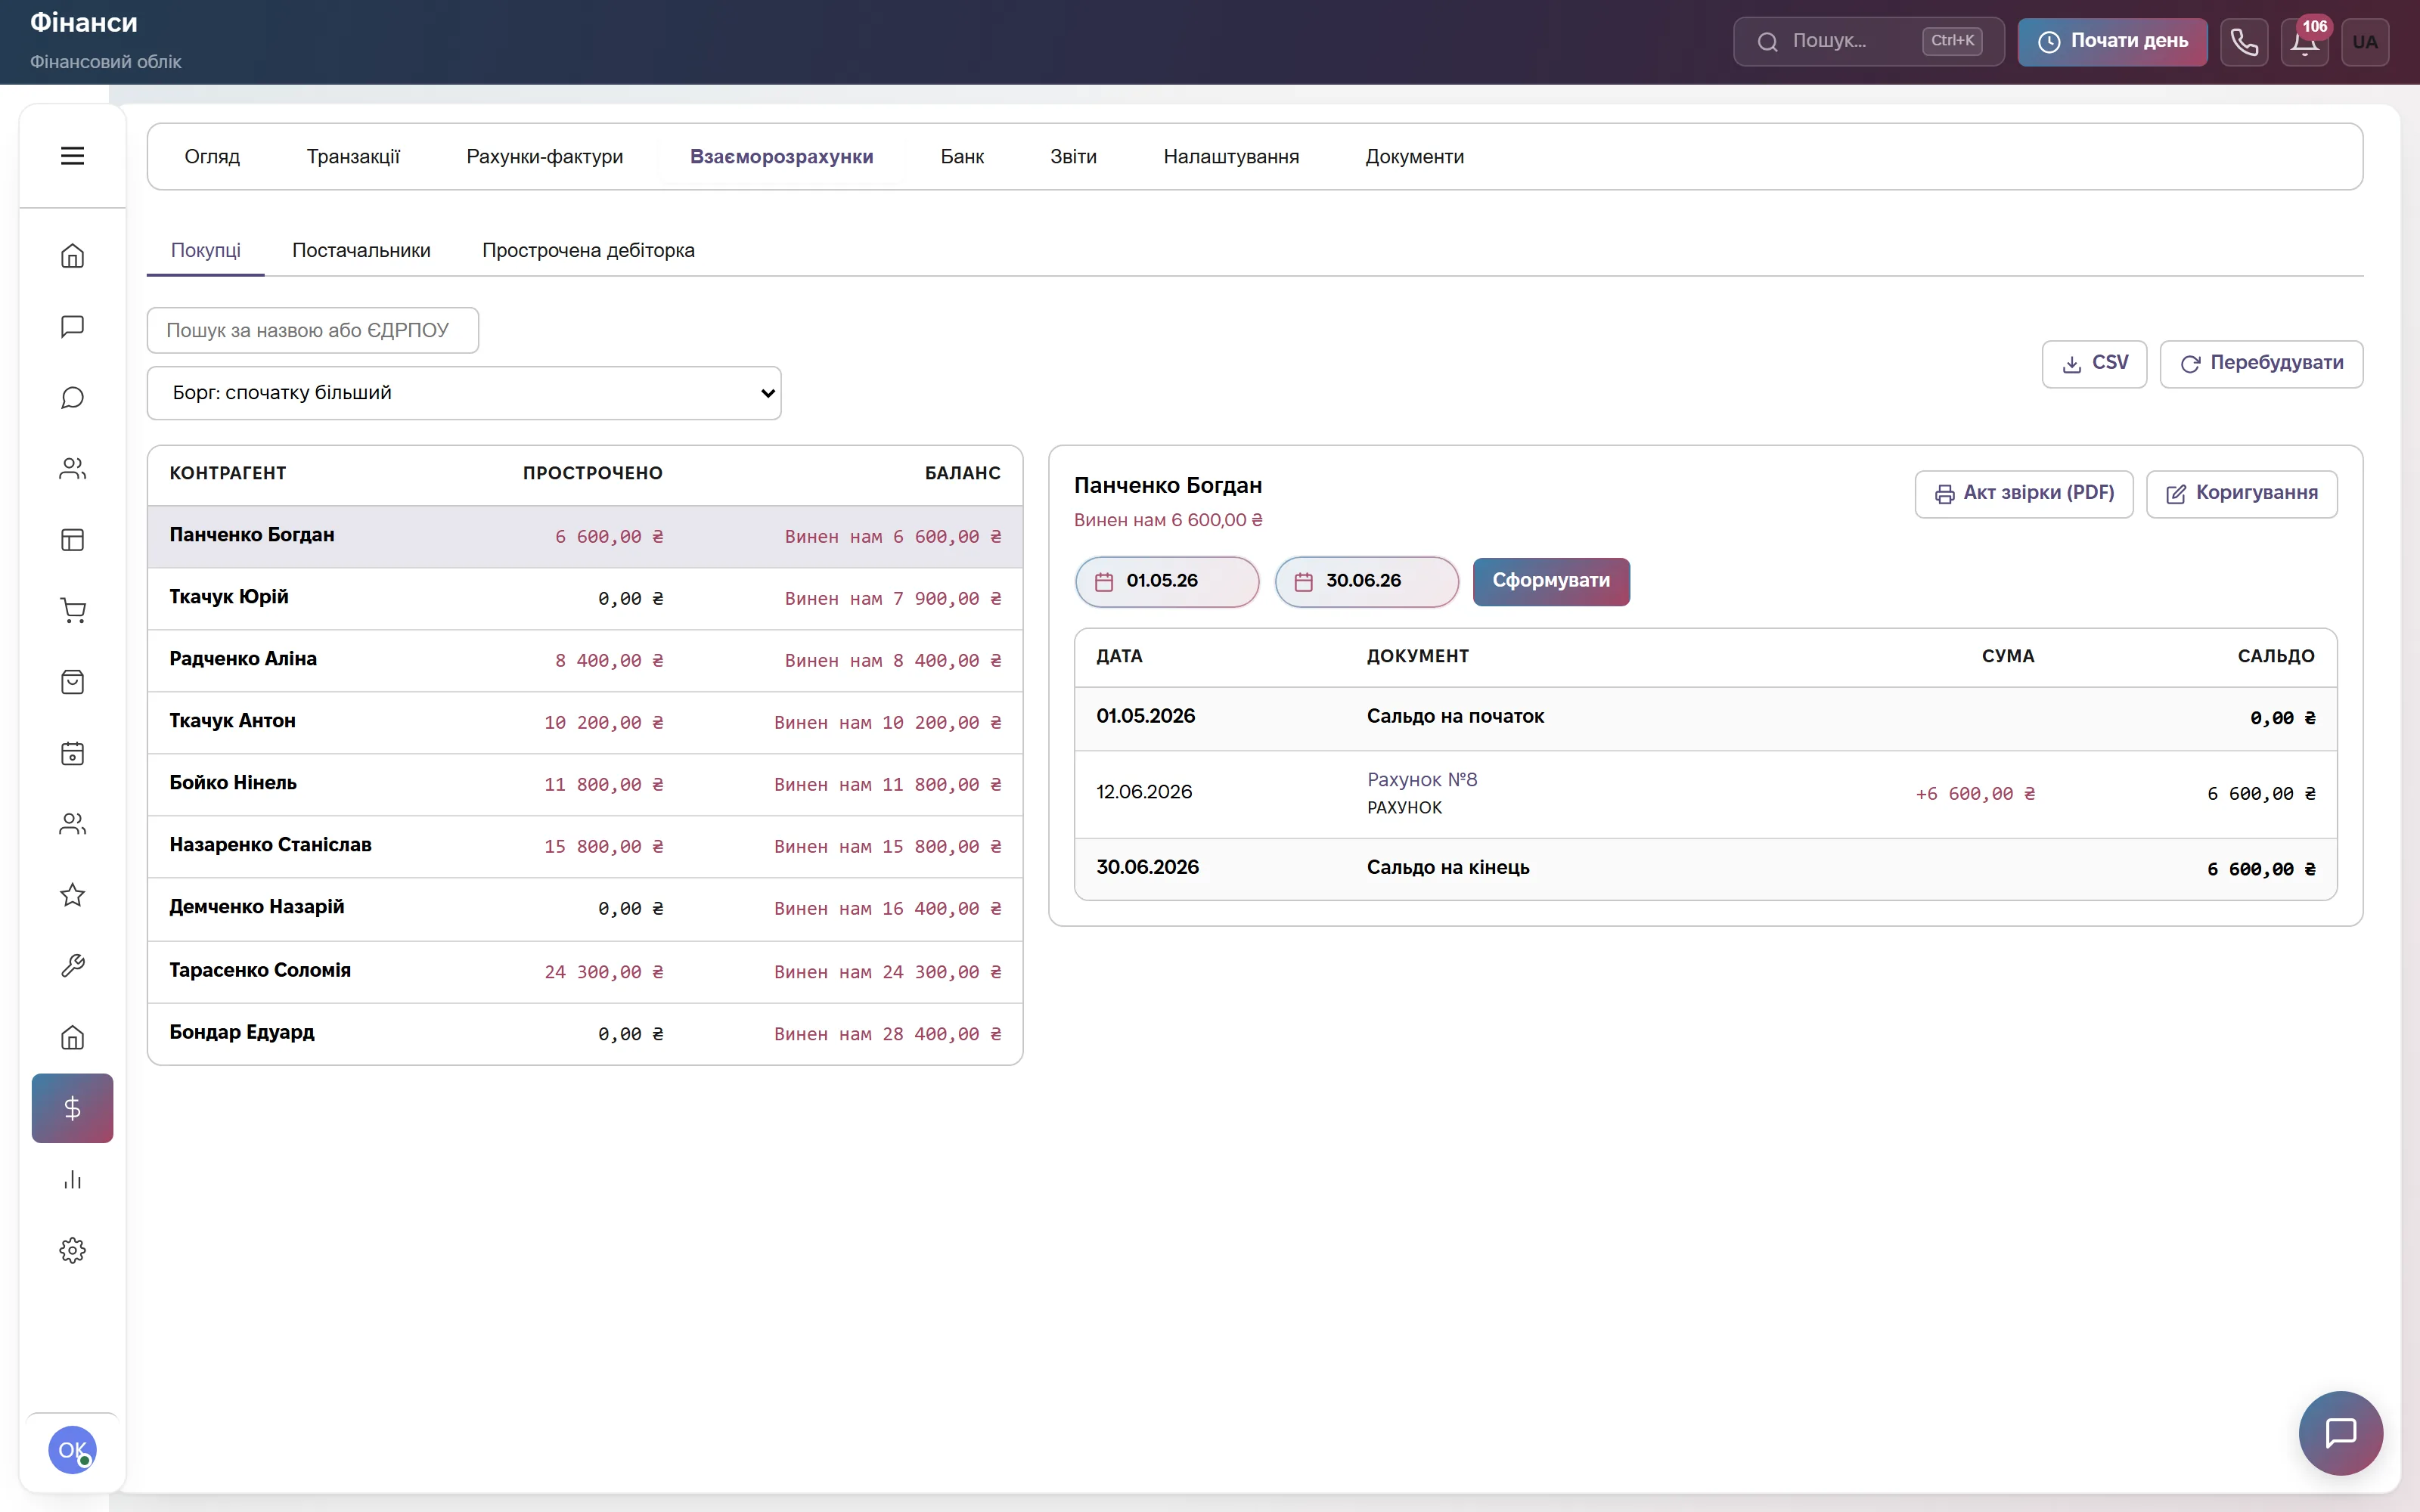Select the Радченко Аліна row
Screen dimensions: 2420x1512
585,660
